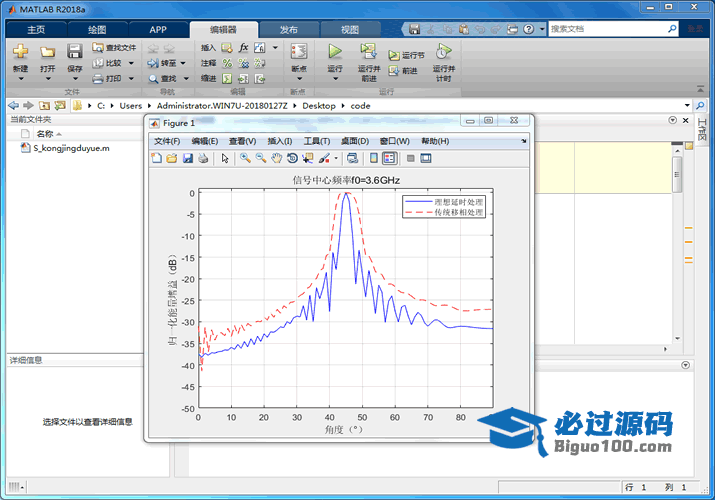Click the search documentation input field
715x500 pixels.
coord(608,29)
